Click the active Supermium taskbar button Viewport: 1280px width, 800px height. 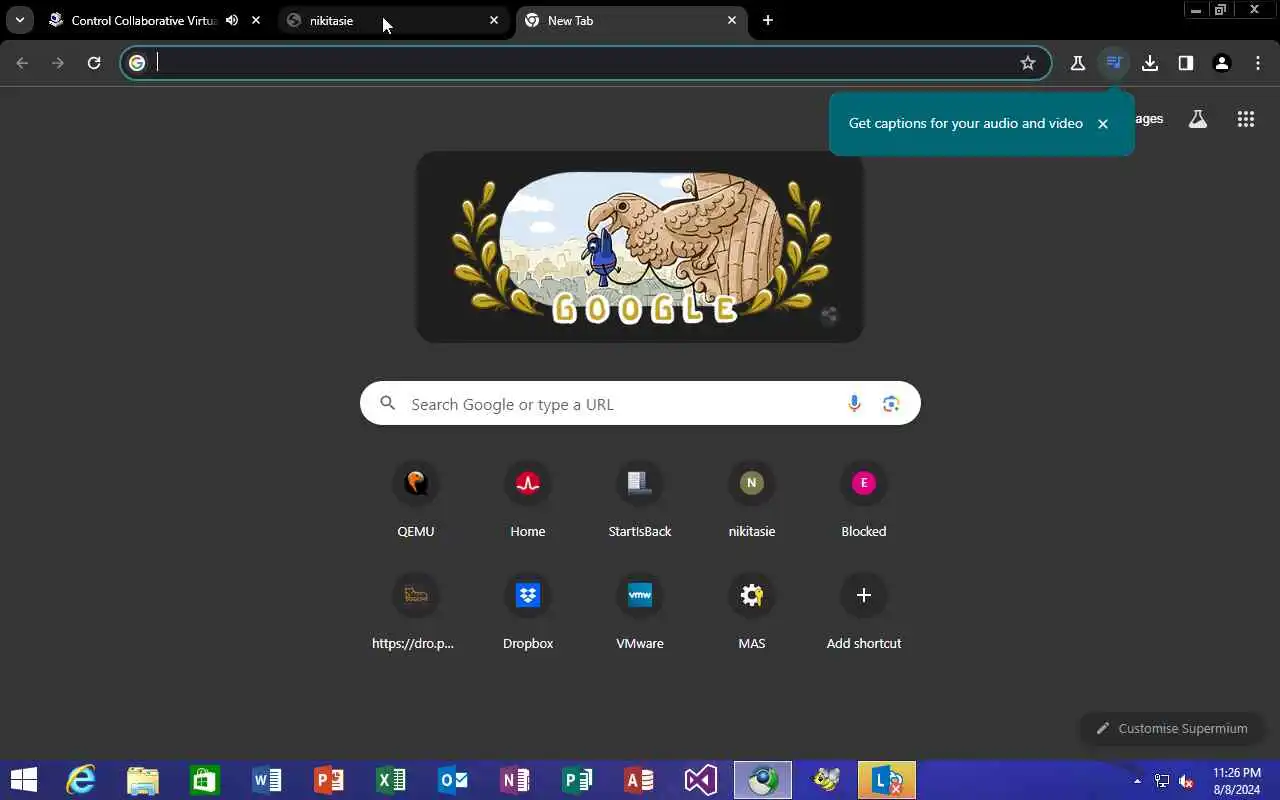[763, 780]
